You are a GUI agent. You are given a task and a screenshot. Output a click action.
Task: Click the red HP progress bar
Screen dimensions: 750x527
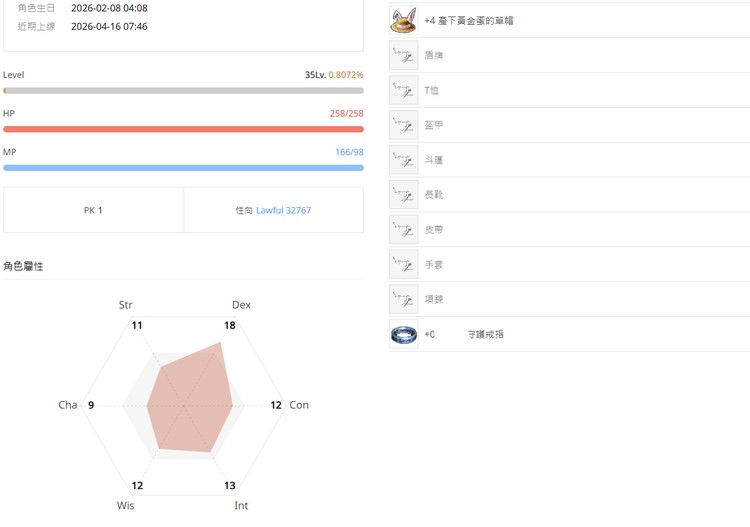(x=183, y=129)
